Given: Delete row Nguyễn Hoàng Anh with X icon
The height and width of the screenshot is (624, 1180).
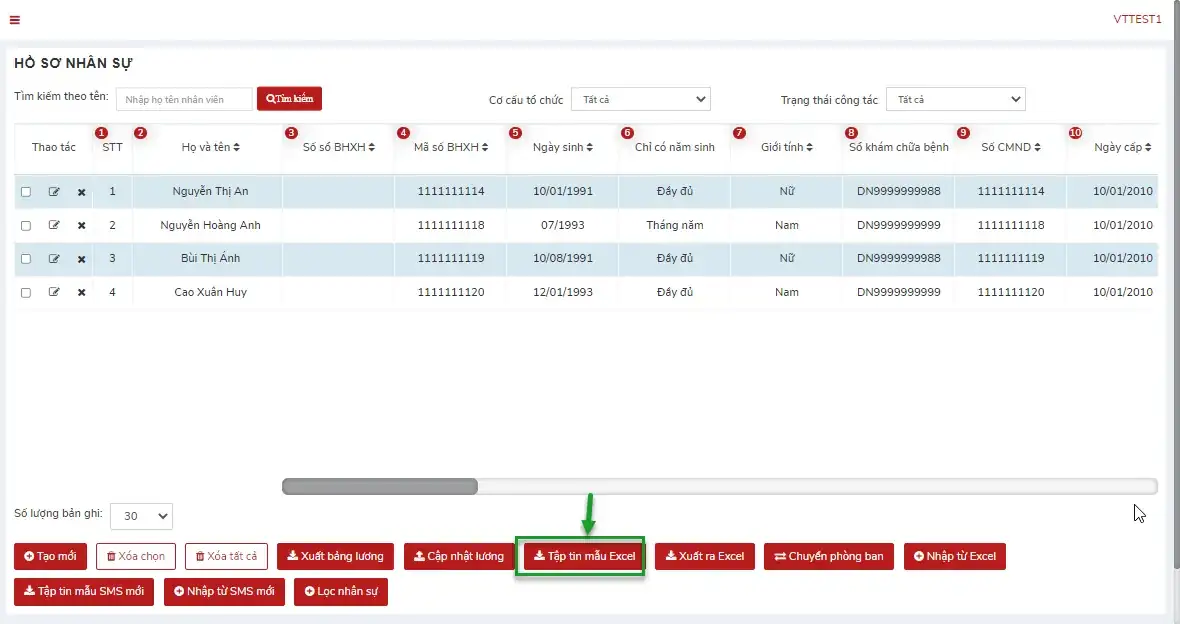Looking at the screenshot, I should 81,226.
